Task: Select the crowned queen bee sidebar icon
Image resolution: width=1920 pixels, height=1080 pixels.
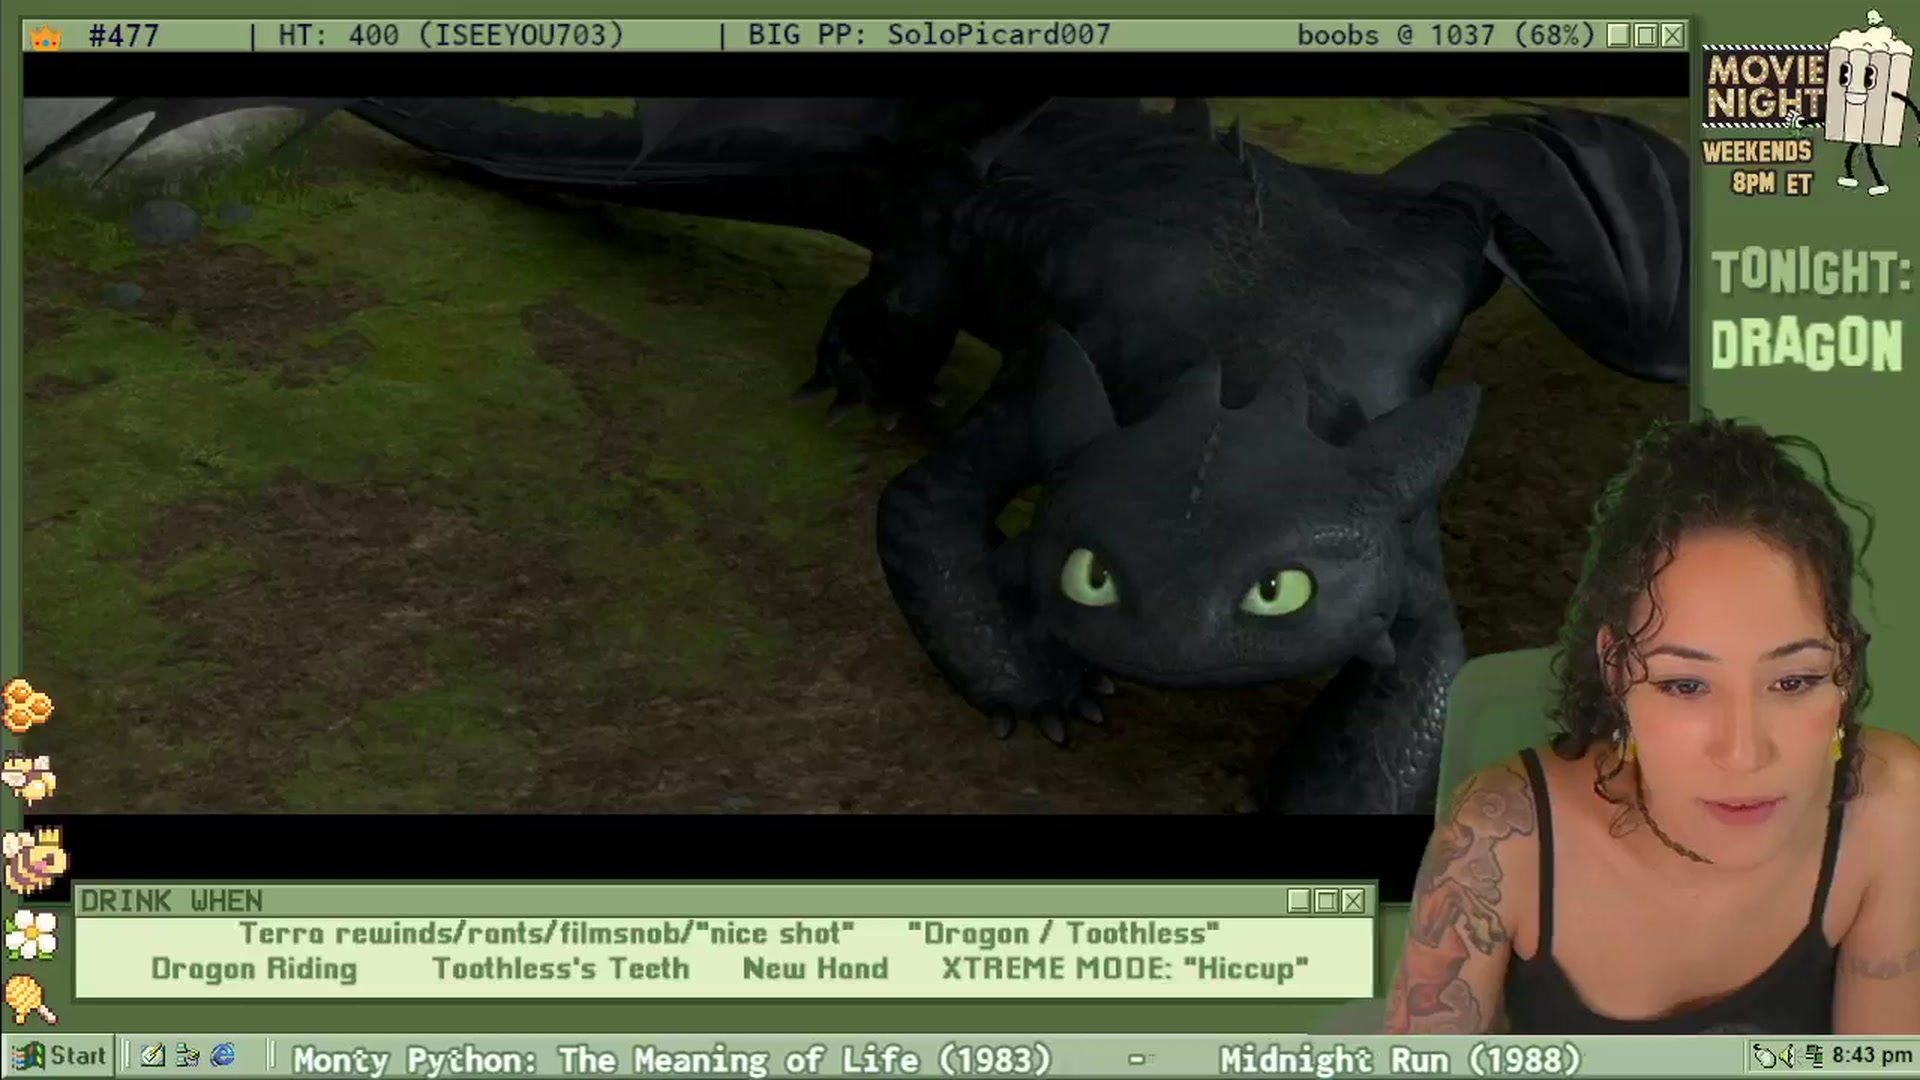Action: pyautogui.click(x=35, y=859)
